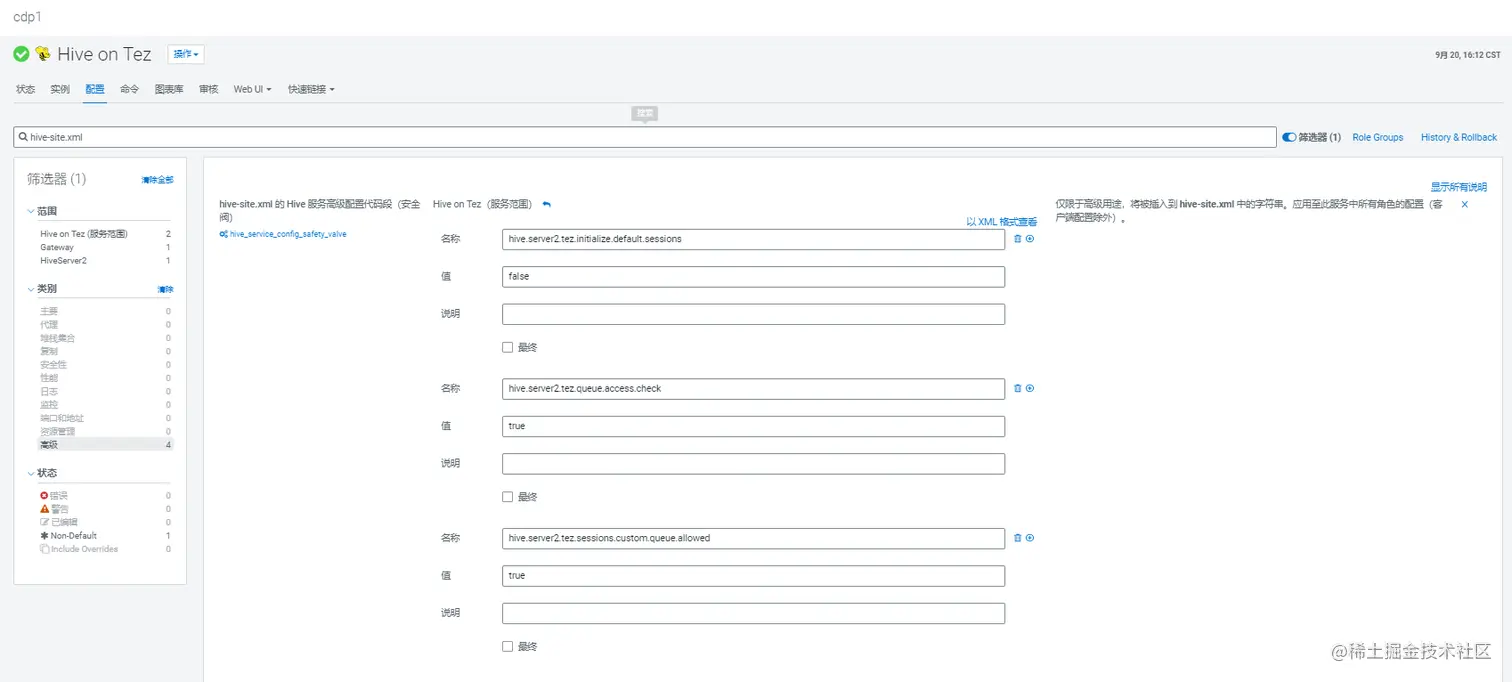Switch to the 状态 tab

pos(25,89)
